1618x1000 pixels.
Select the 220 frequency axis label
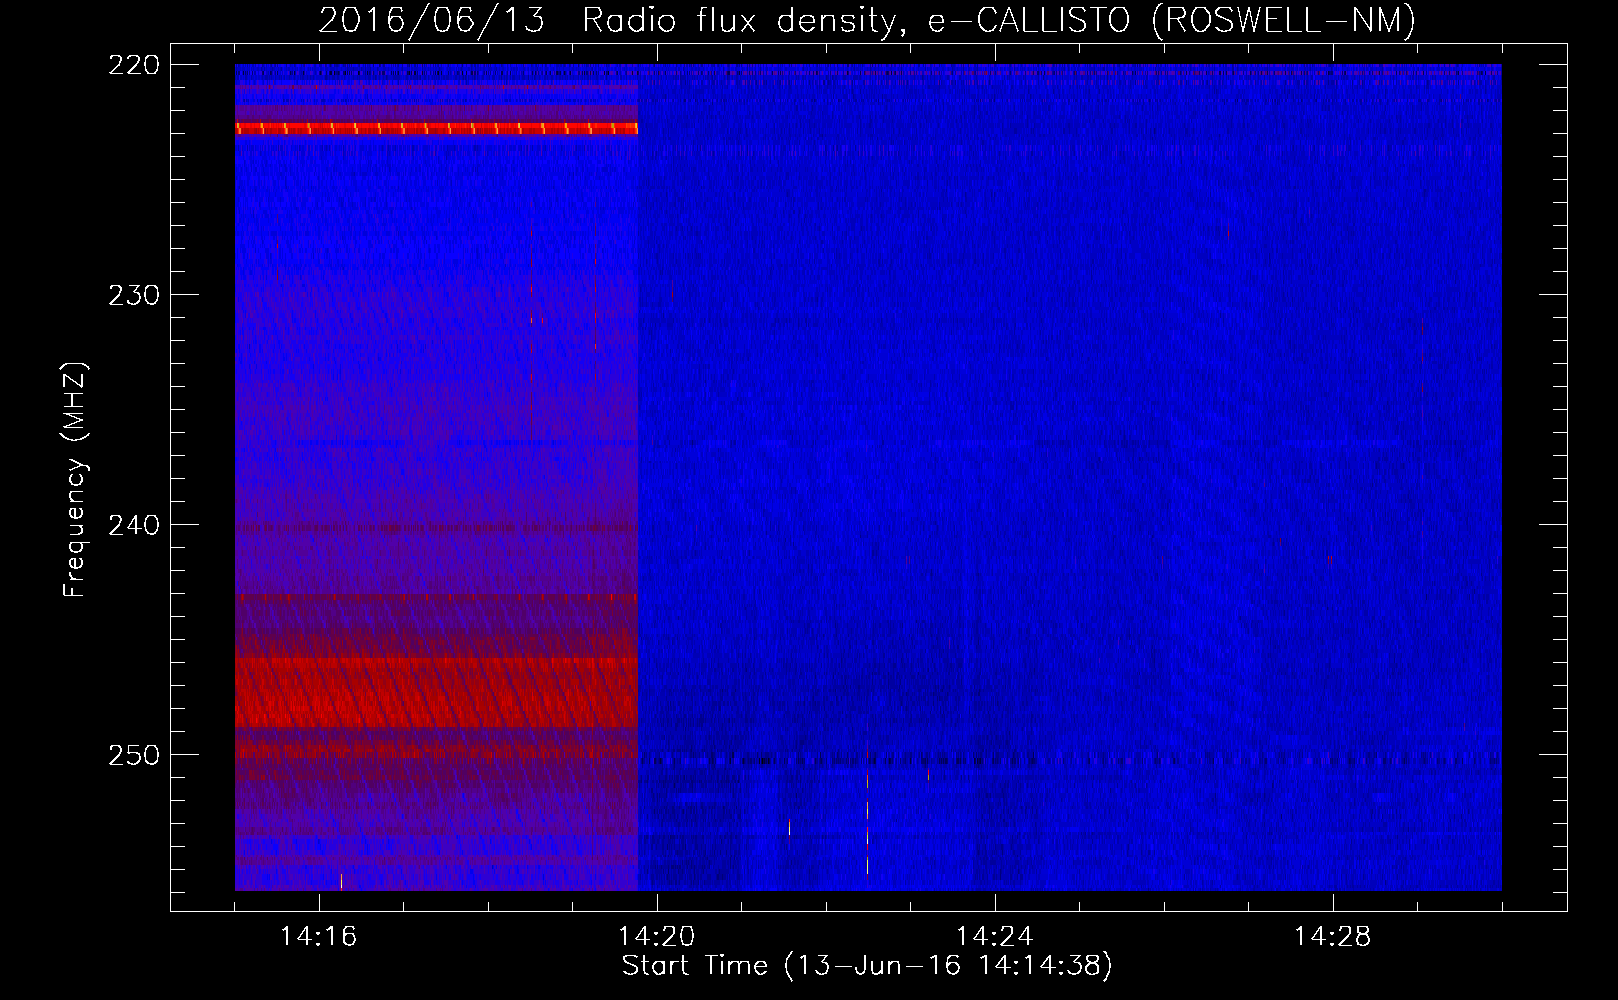[x=134, y=65]
